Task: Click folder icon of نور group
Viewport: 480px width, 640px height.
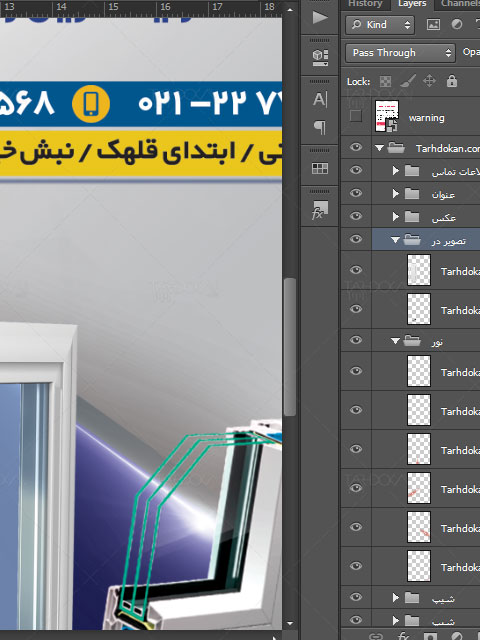Action: click(x=412, y=340)
